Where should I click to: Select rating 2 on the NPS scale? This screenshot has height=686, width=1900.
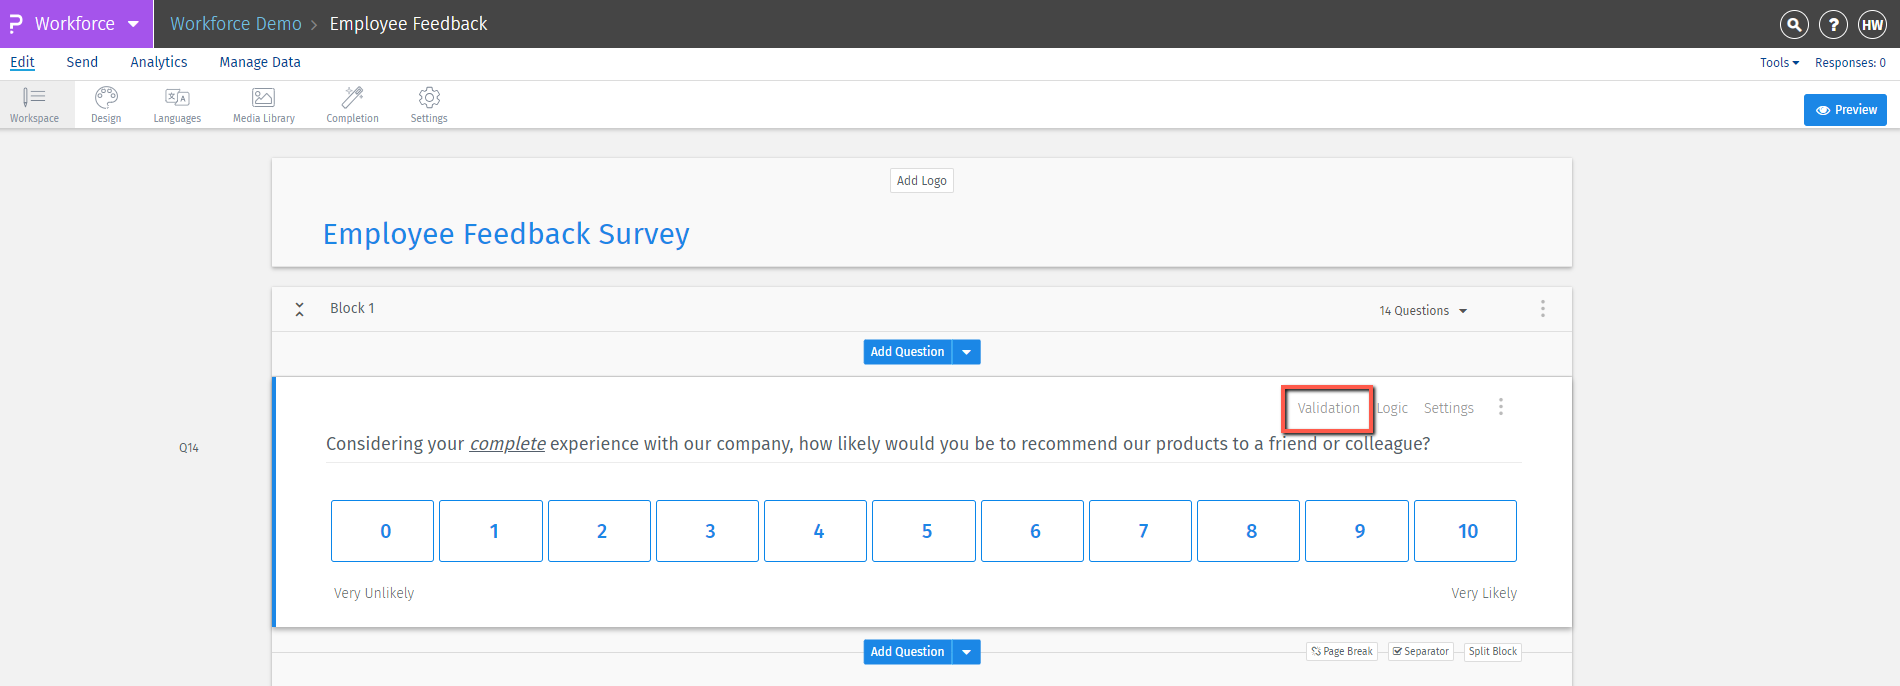[x=599, y=531]
